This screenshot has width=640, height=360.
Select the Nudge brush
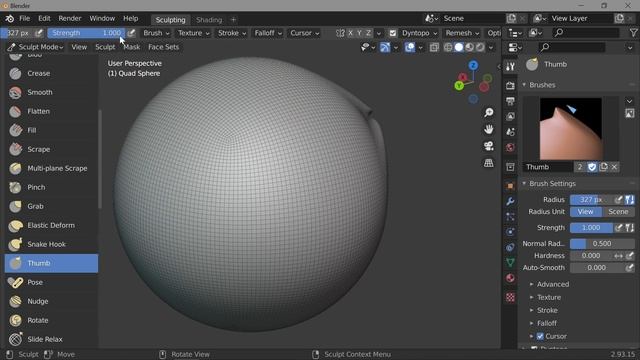pyautogui.click(x=51, y=301)
